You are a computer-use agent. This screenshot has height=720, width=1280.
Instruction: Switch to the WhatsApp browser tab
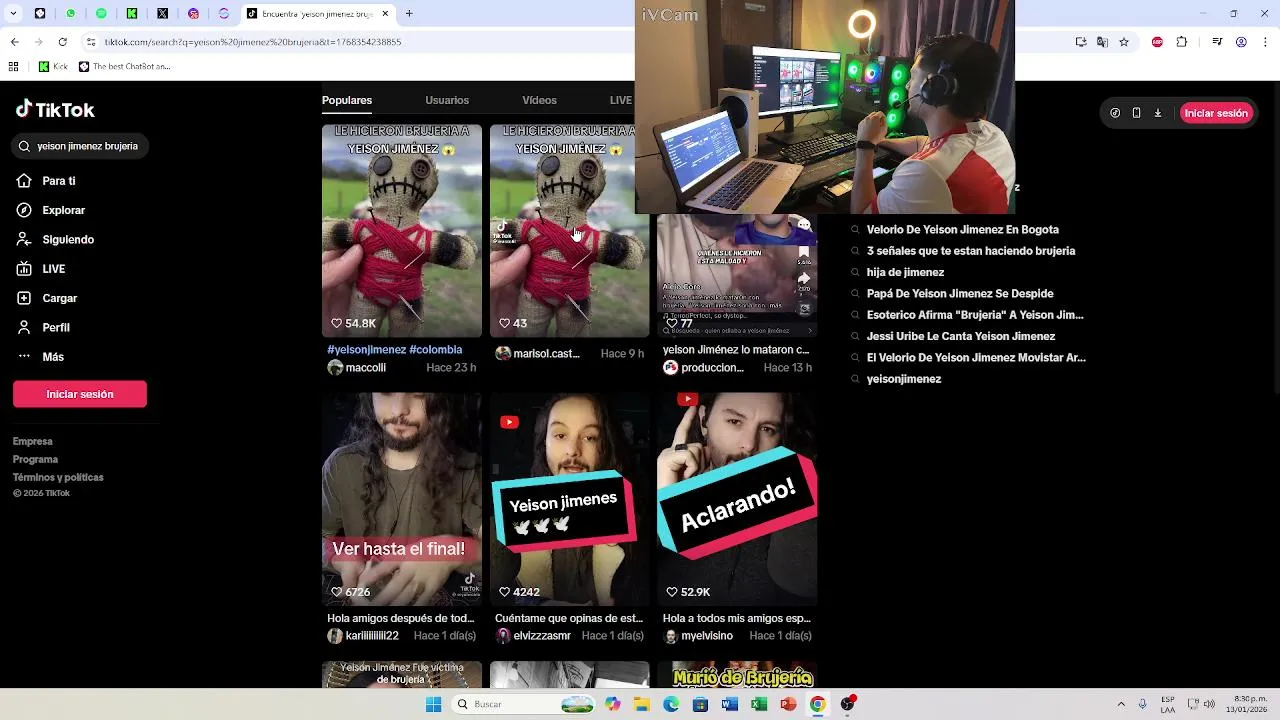click(71, 14)
